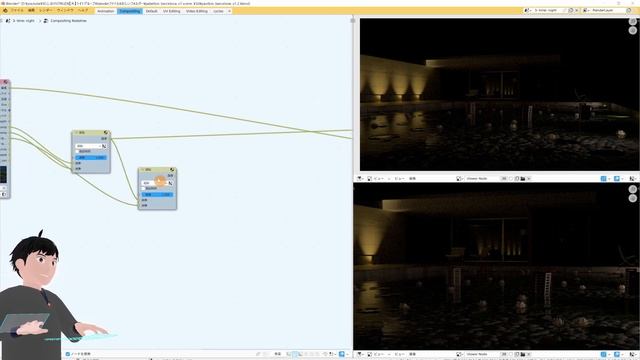The image size is (640, 360).
Task: Collapse the lower mix node via its header arrow
Action: (142, 170)
